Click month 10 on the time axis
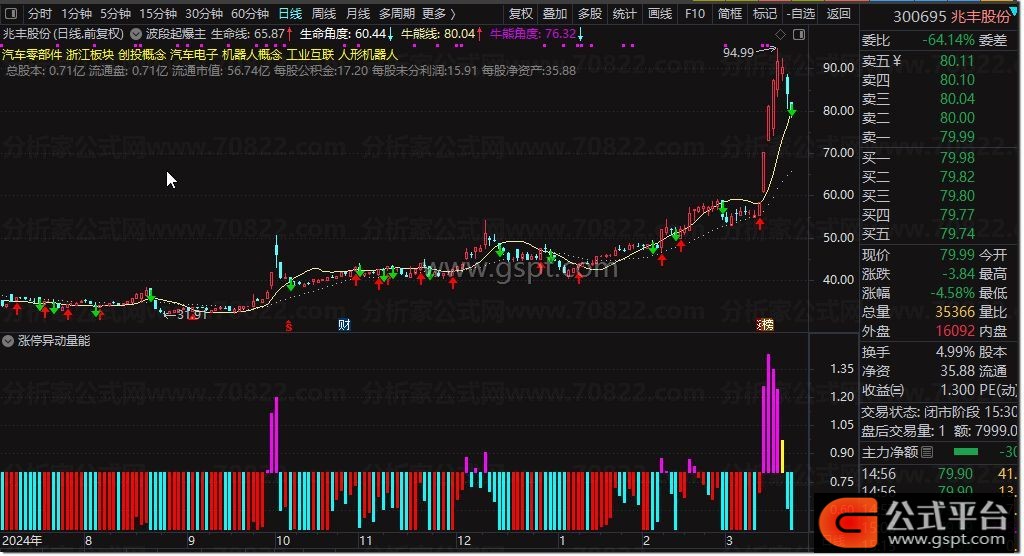The image size is (1024, 556). pyautogui.click(x=283, y=540)
